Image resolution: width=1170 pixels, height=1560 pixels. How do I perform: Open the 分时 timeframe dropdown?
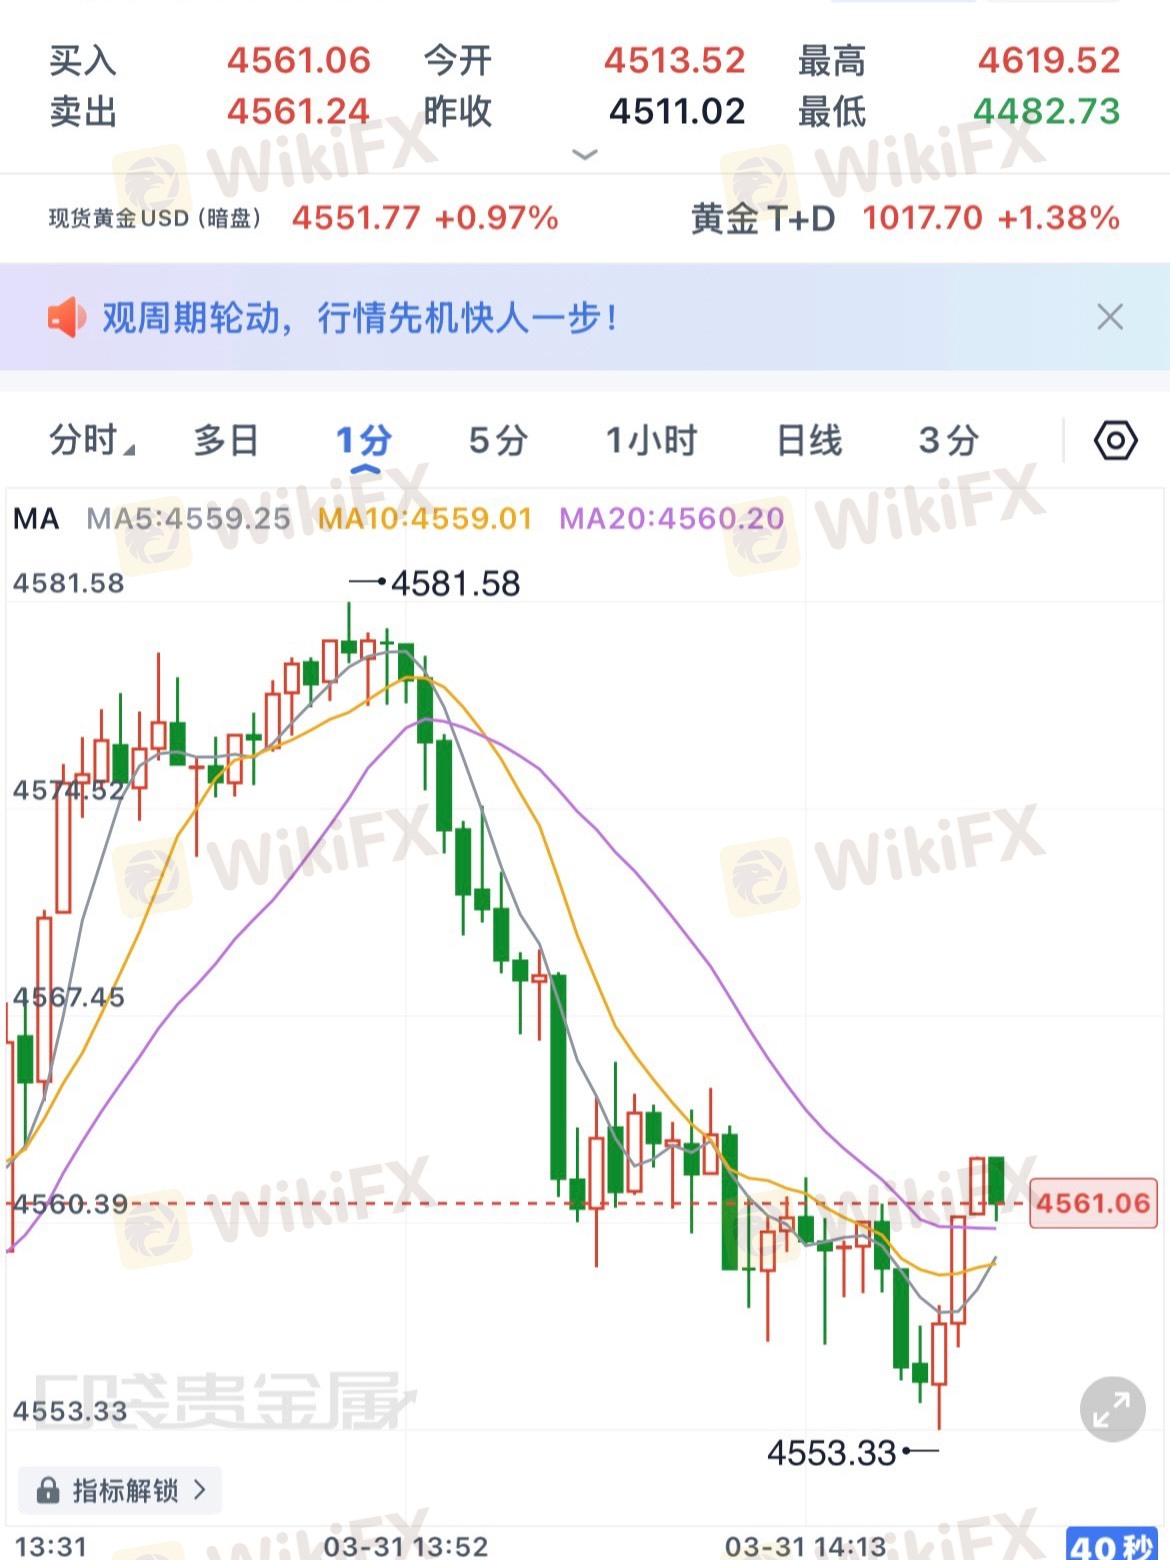tap(90, 441)
